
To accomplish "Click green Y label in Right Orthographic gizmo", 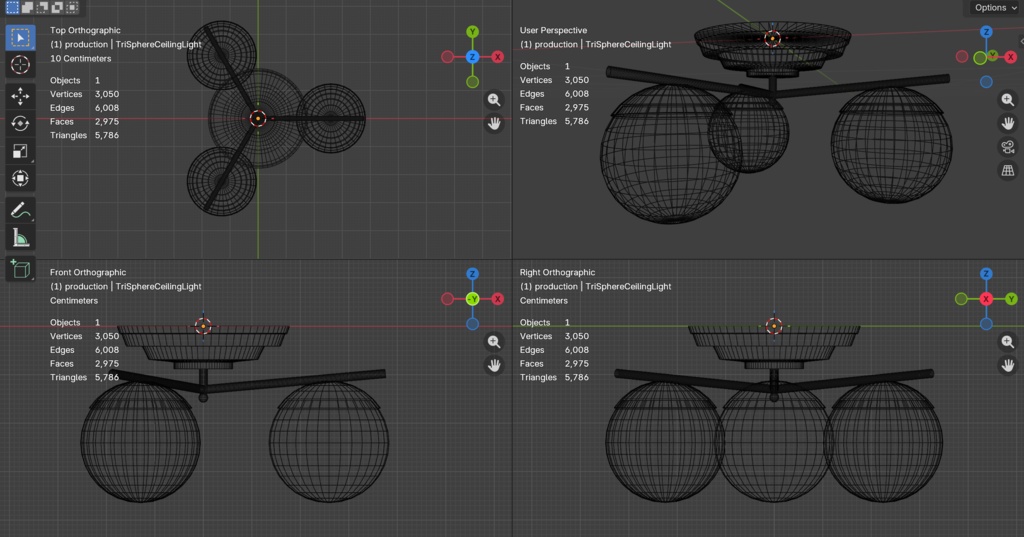I will point(1011,299).
